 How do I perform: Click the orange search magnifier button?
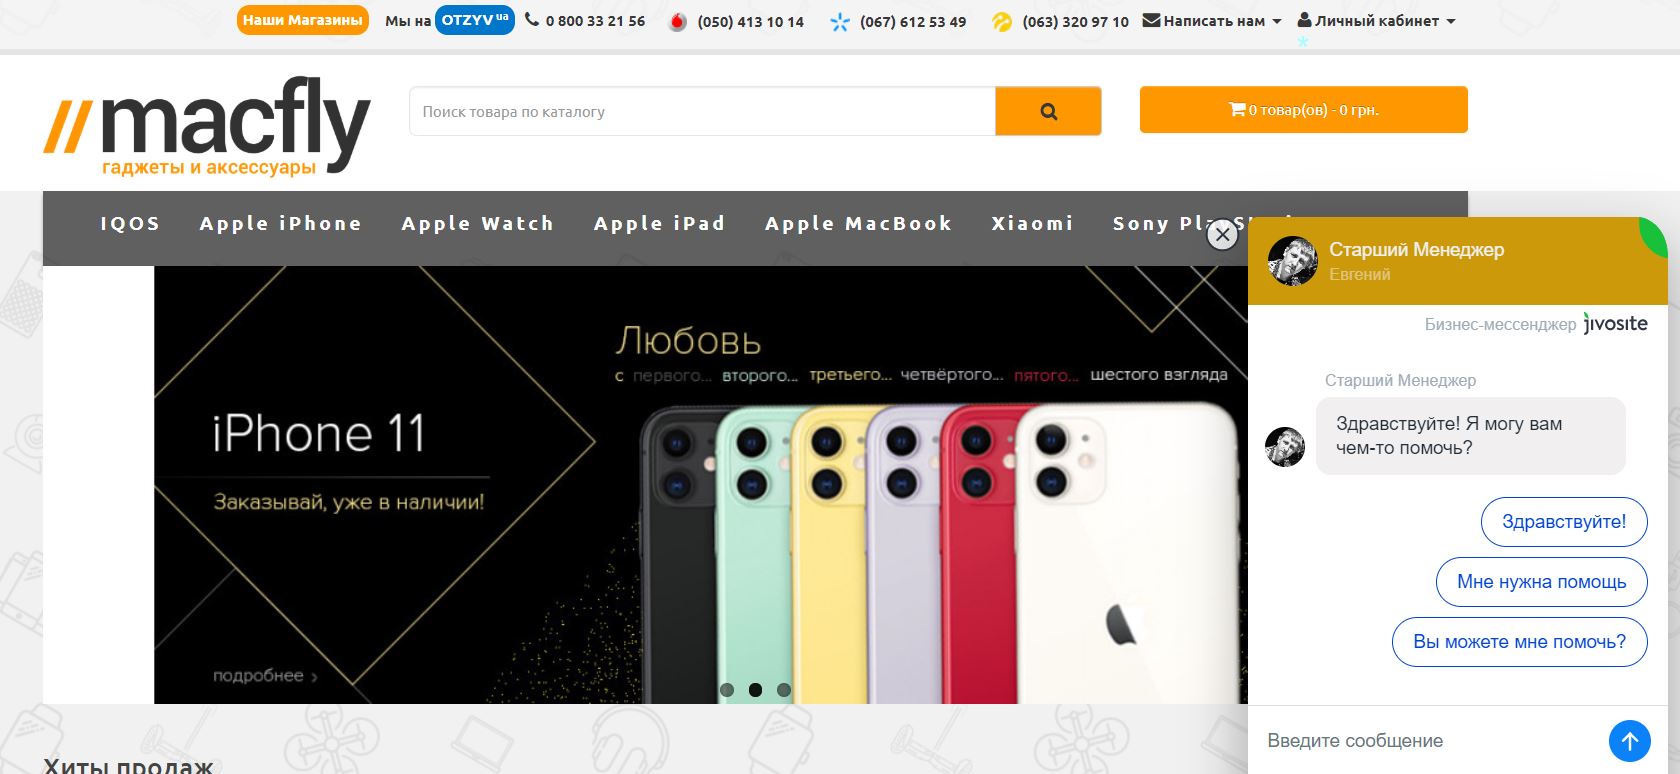click(x=1048, y=111)
